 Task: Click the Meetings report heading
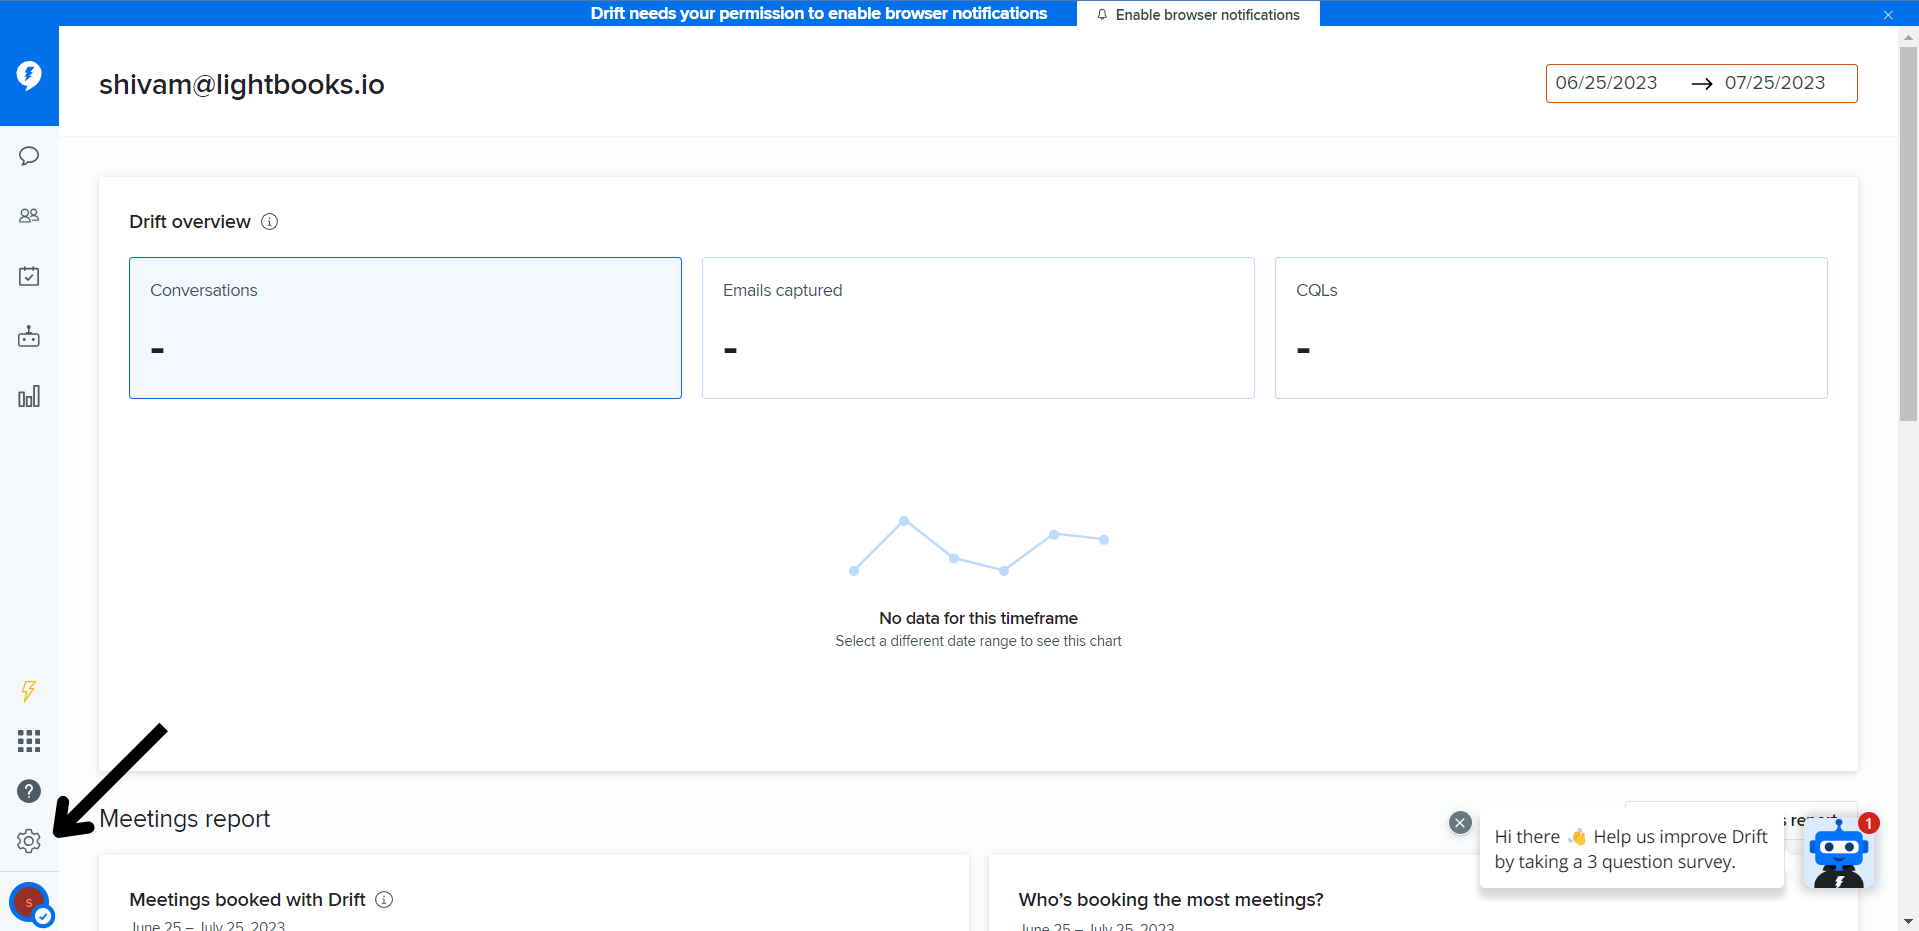tap(185, 819)
